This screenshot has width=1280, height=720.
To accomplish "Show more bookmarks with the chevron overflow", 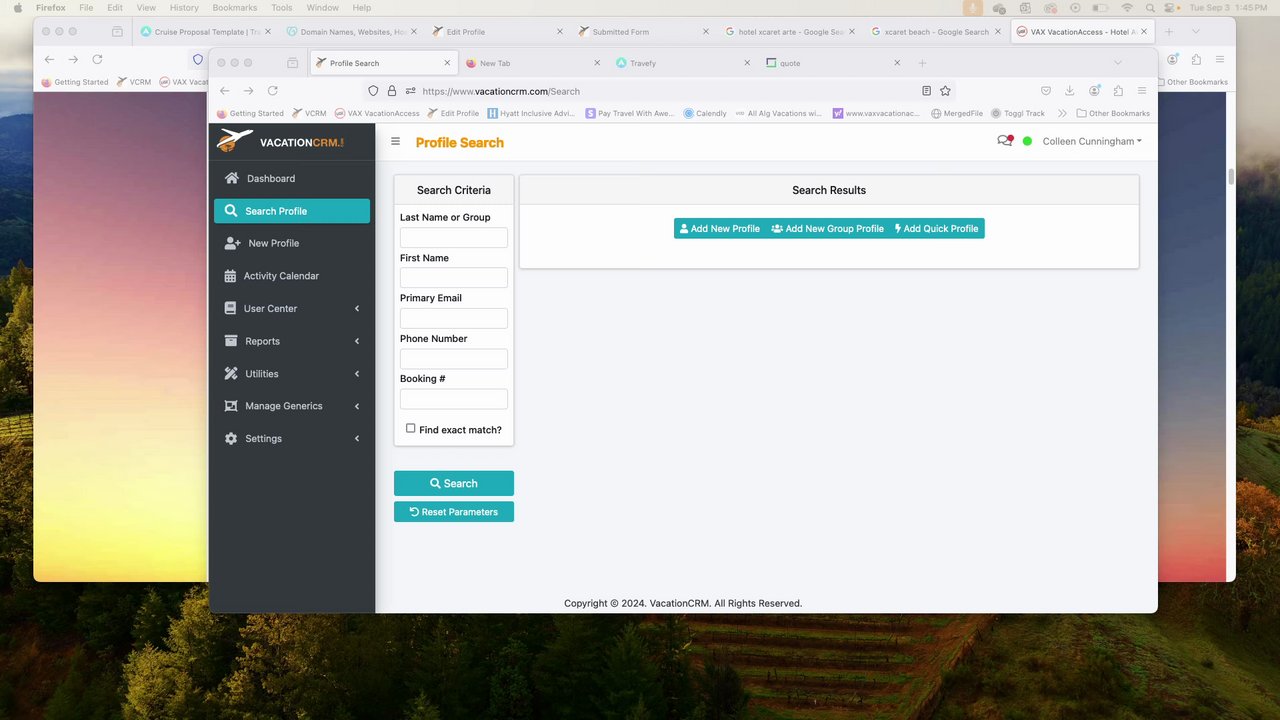I will coord(1062,113).
